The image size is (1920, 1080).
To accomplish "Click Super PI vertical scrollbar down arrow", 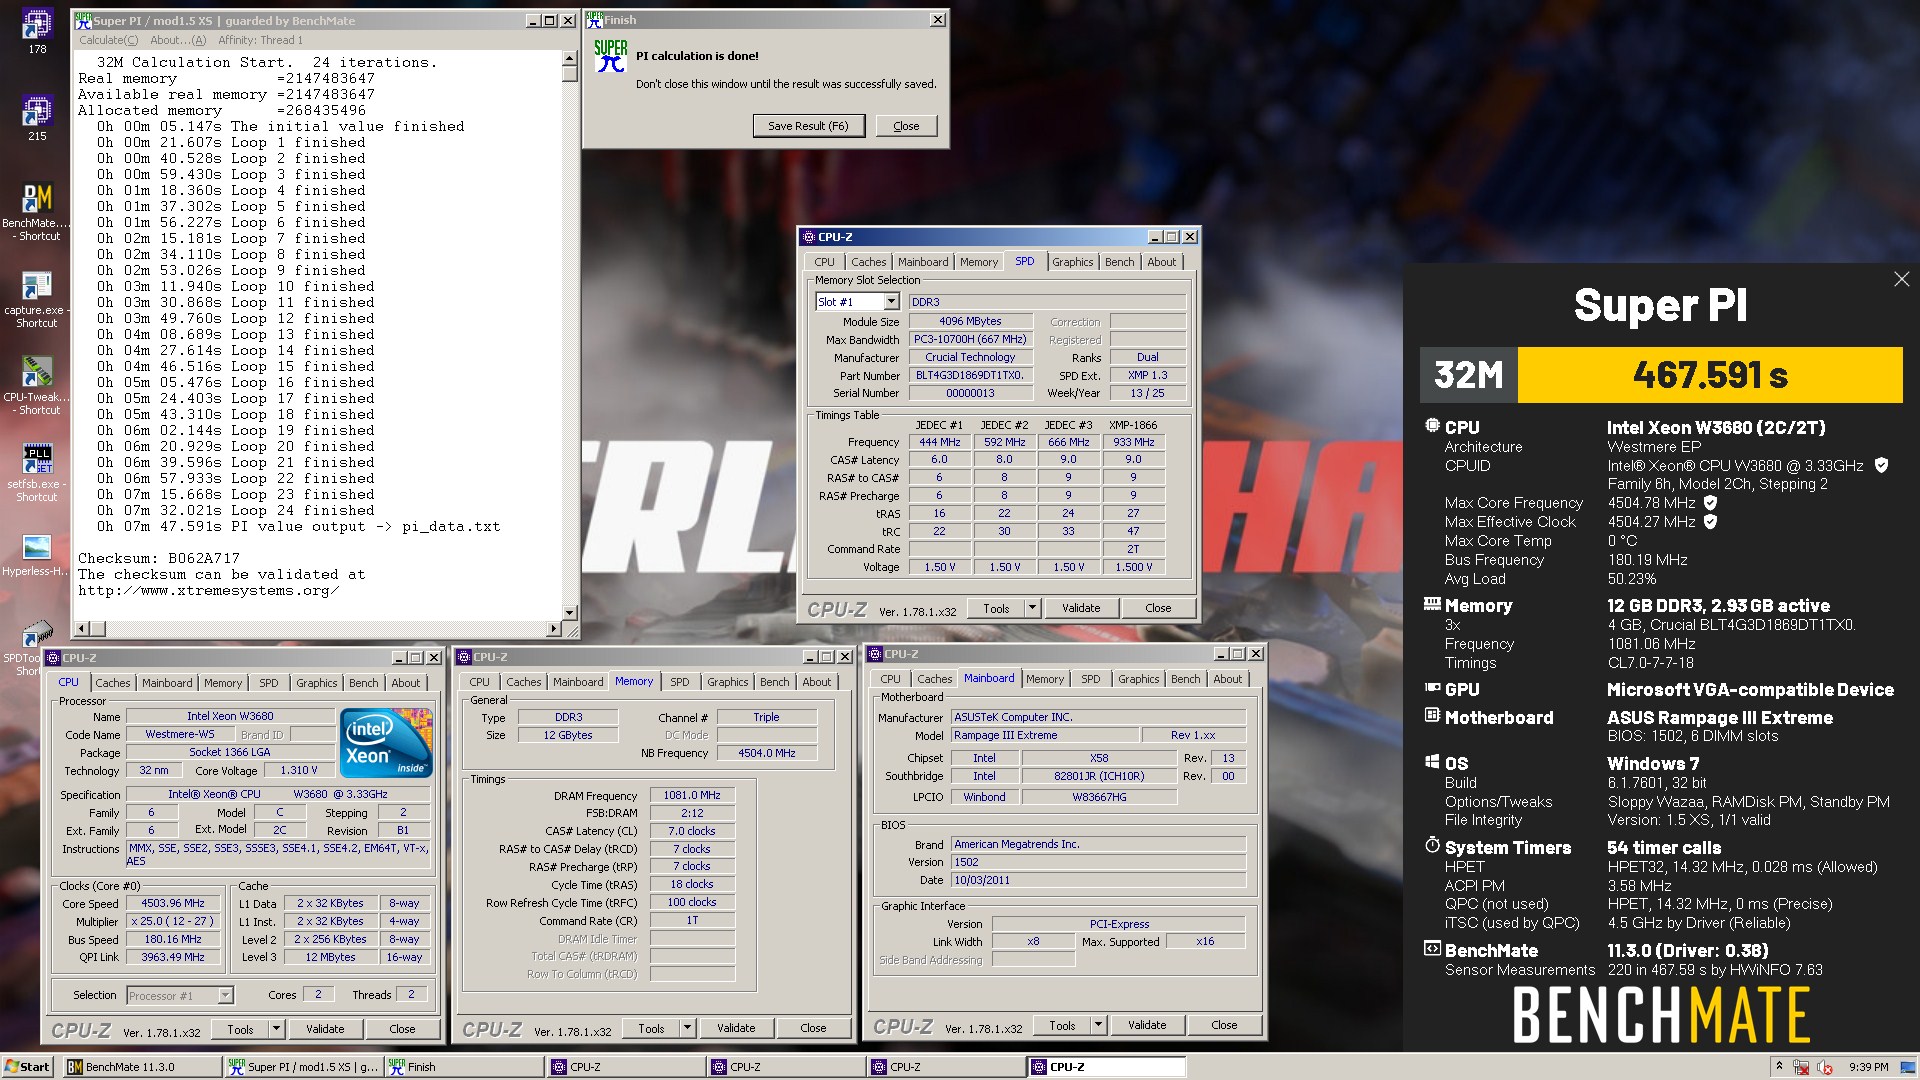I will tap(569, 612).
